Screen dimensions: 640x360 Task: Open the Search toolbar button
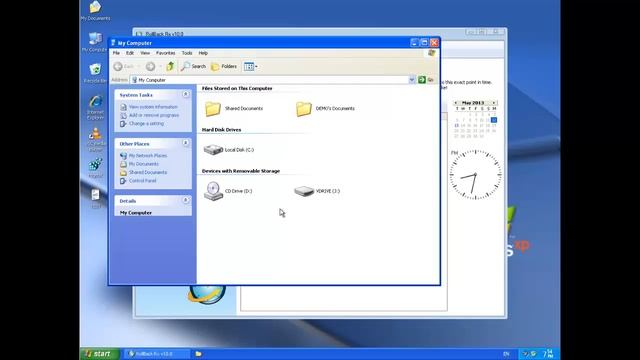click(194, 66)
